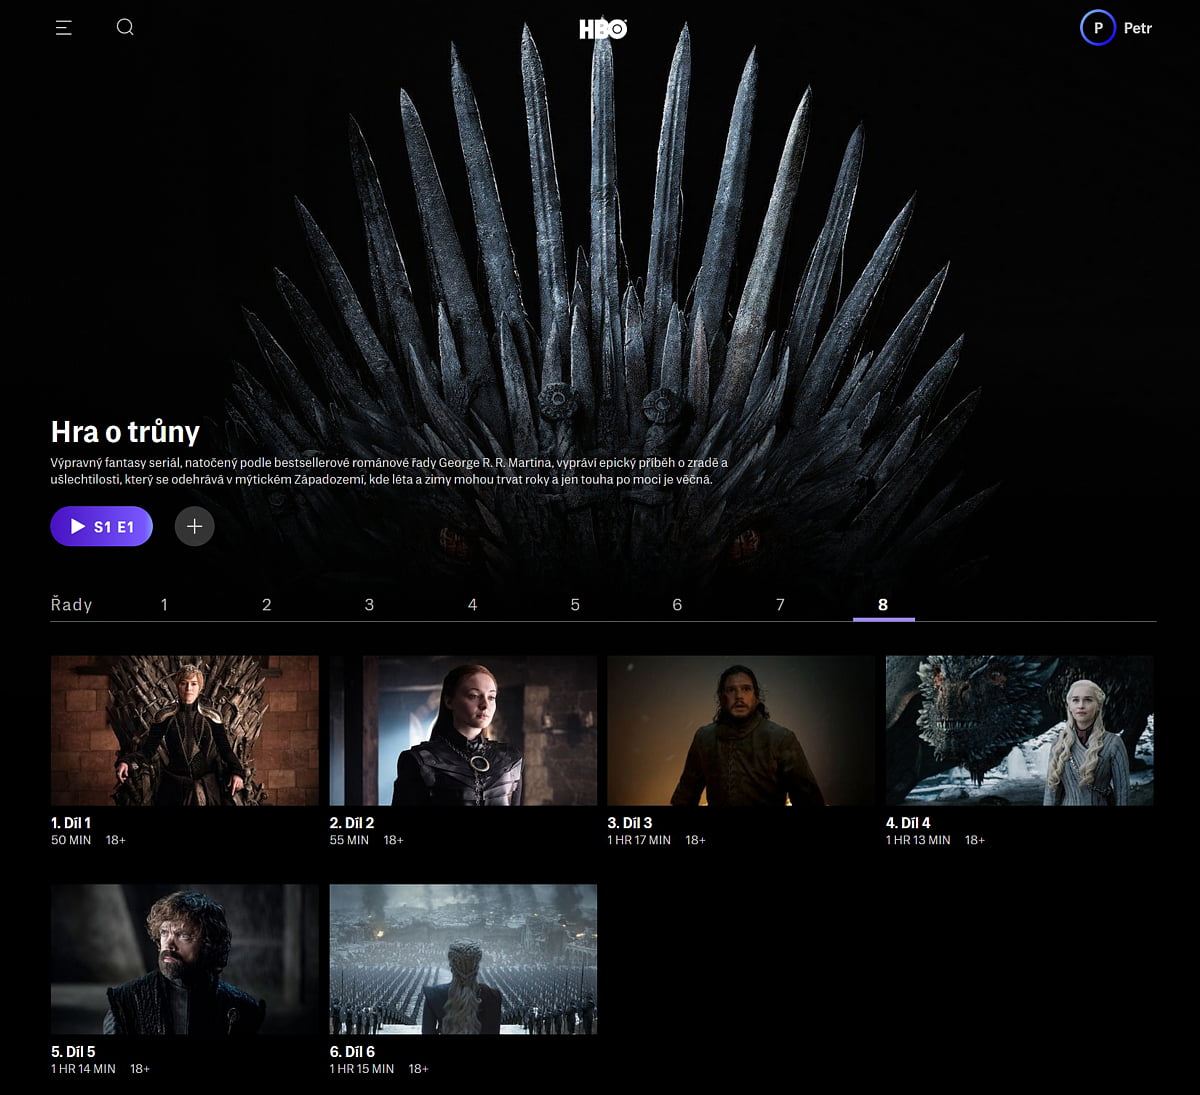
Task: Switch to season 4 tab
Action: coord(472,604)
